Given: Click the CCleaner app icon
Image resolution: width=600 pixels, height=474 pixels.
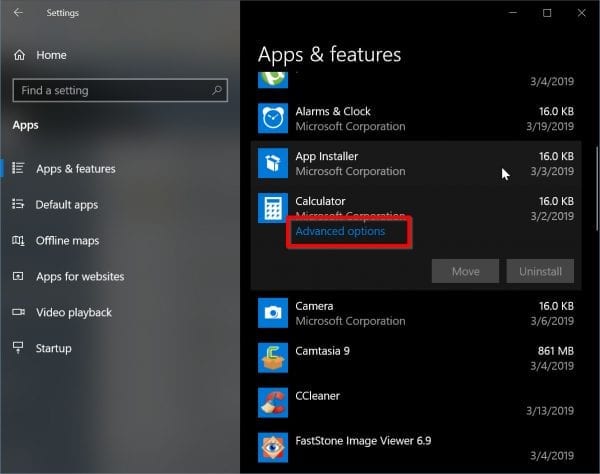Looking at the screenshot, I should [272, 402].
